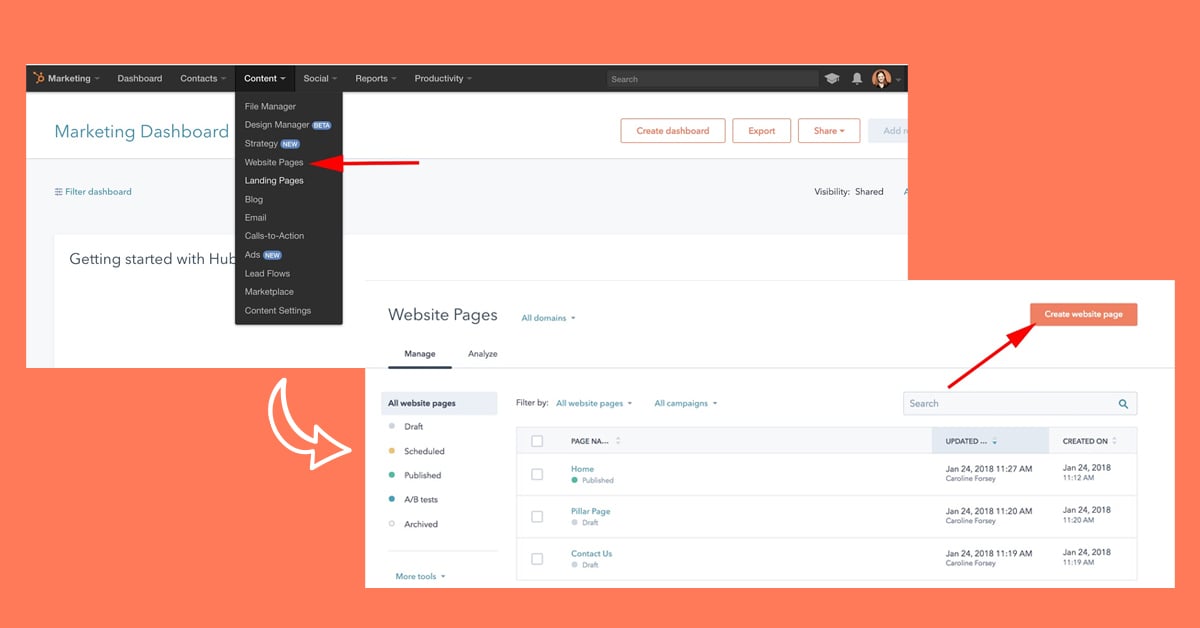Select File Manager from Content menu
This screenshot has width=1200, height=628.
(x=270, y=107)
